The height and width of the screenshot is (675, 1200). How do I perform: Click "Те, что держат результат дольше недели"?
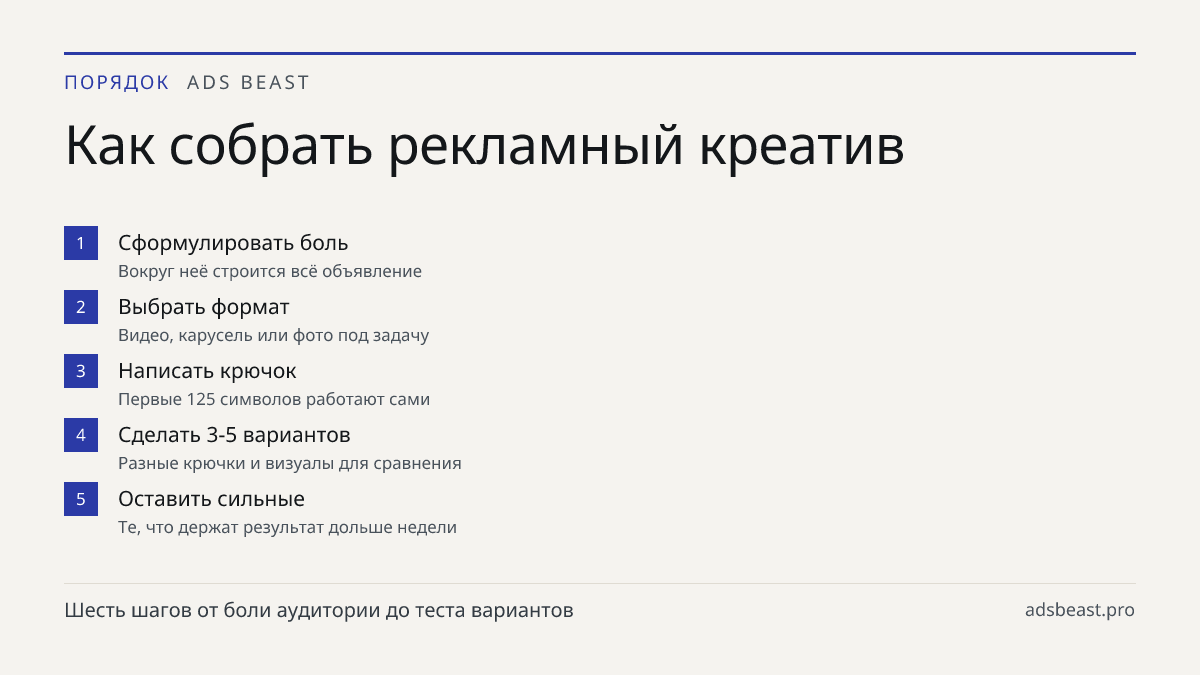pos(287,527)
